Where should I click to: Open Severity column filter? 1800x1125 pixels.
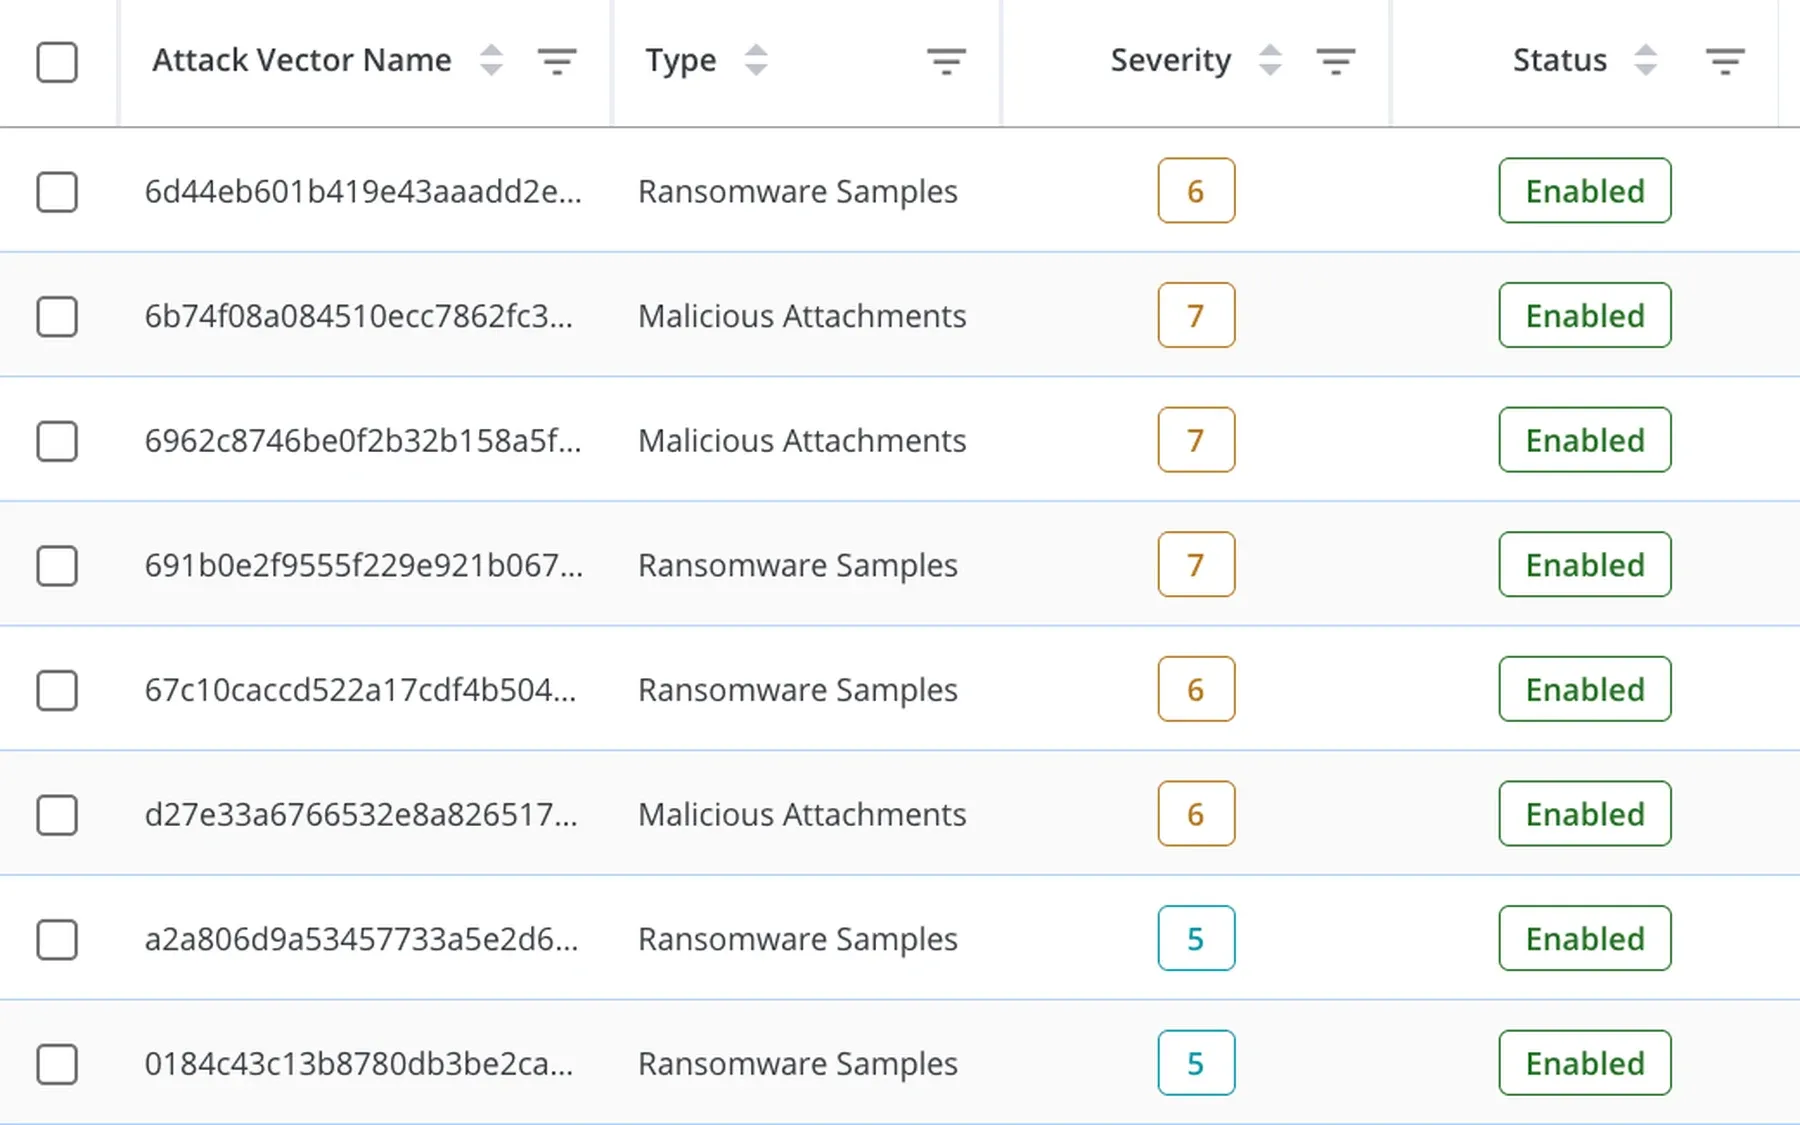click(x=1335, y=61)
